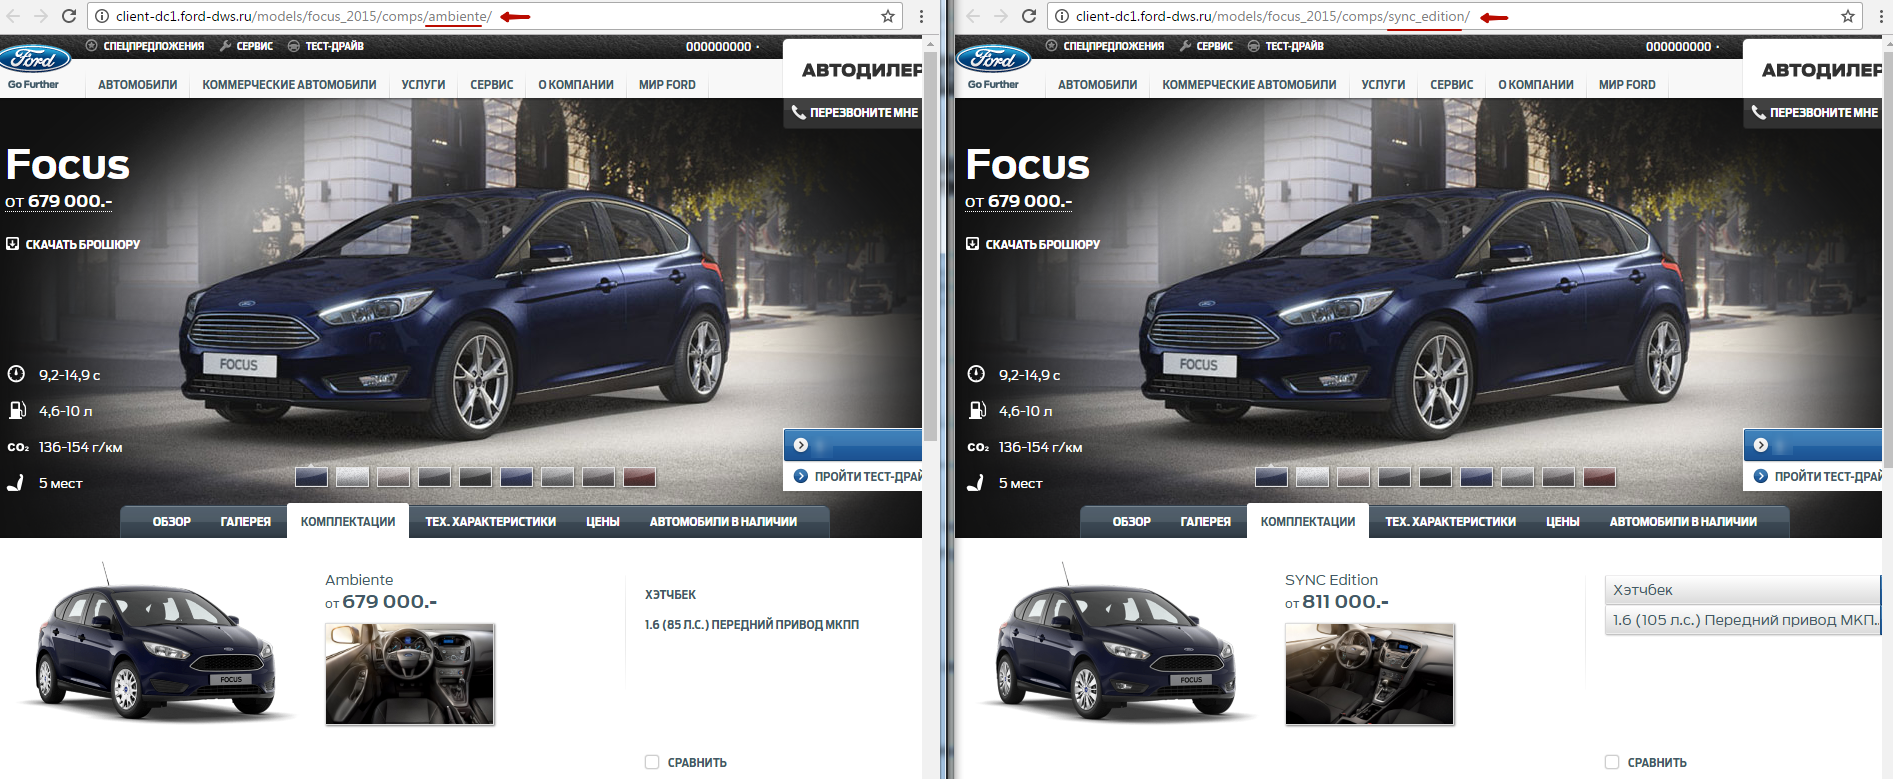Open Chrome menu dots in left window
The image size is (1893, 779).
coord(921,16)
